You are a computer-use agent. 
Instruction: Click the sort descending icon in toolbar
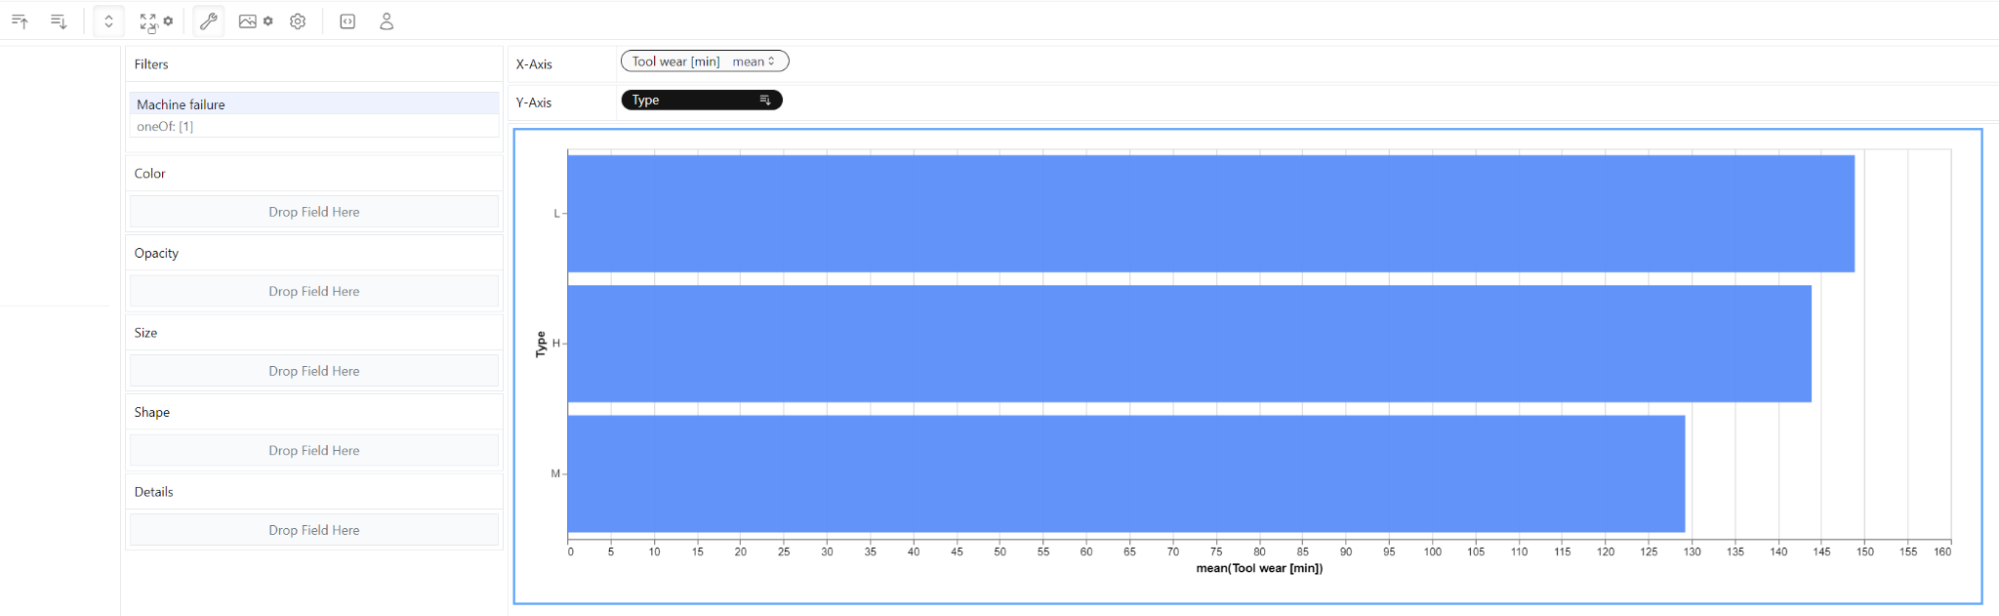[x=59, y=21]
